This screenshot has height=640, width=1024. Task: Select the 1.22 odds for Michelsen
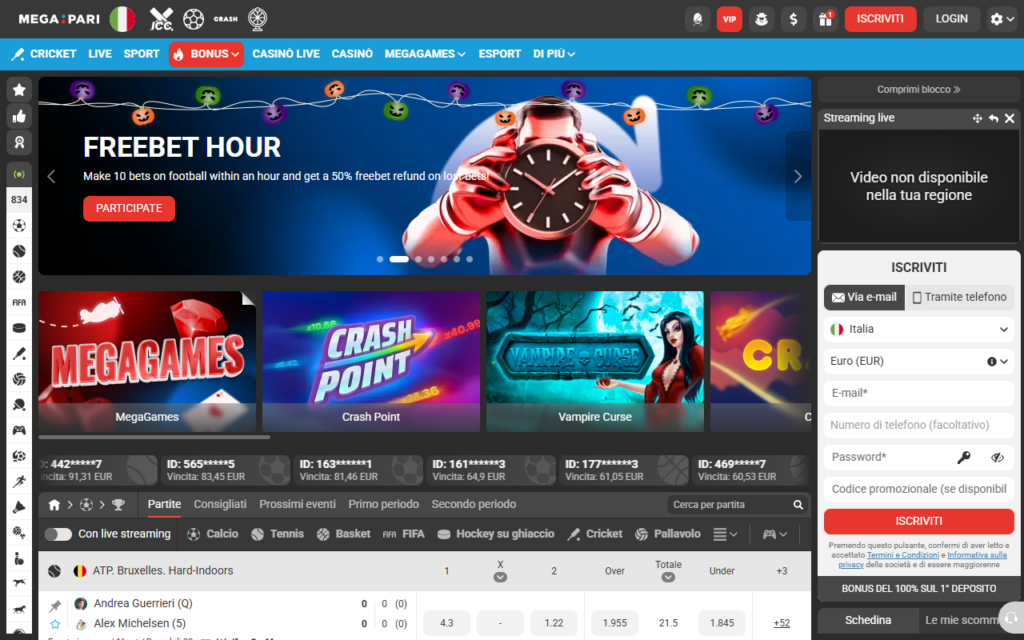click(x=554, y=623)
